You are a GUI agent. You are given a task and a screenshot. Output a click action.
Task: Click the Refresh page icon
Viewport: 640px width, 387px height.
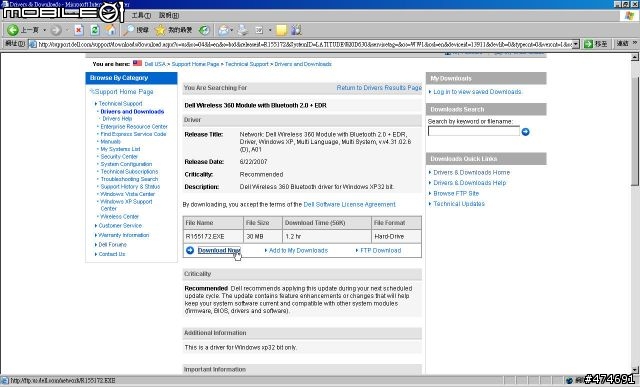pos(95,30)
